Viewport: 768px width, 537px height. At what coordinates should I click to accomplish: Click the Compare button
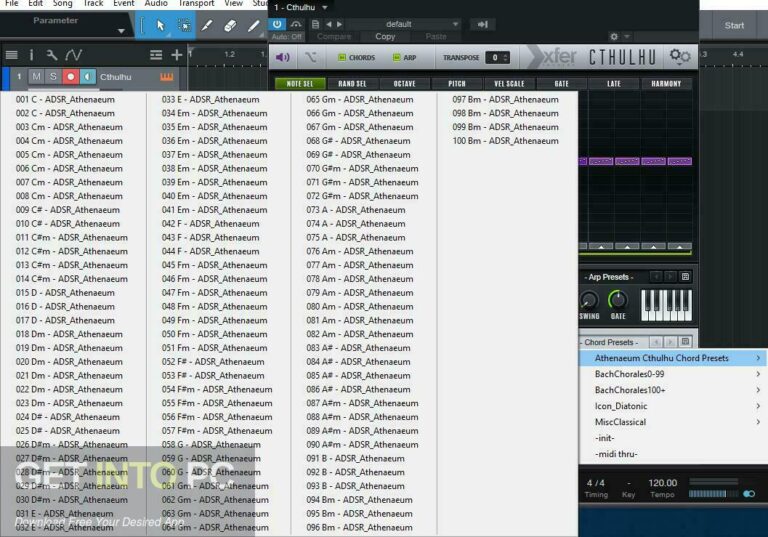coord(334,36)
